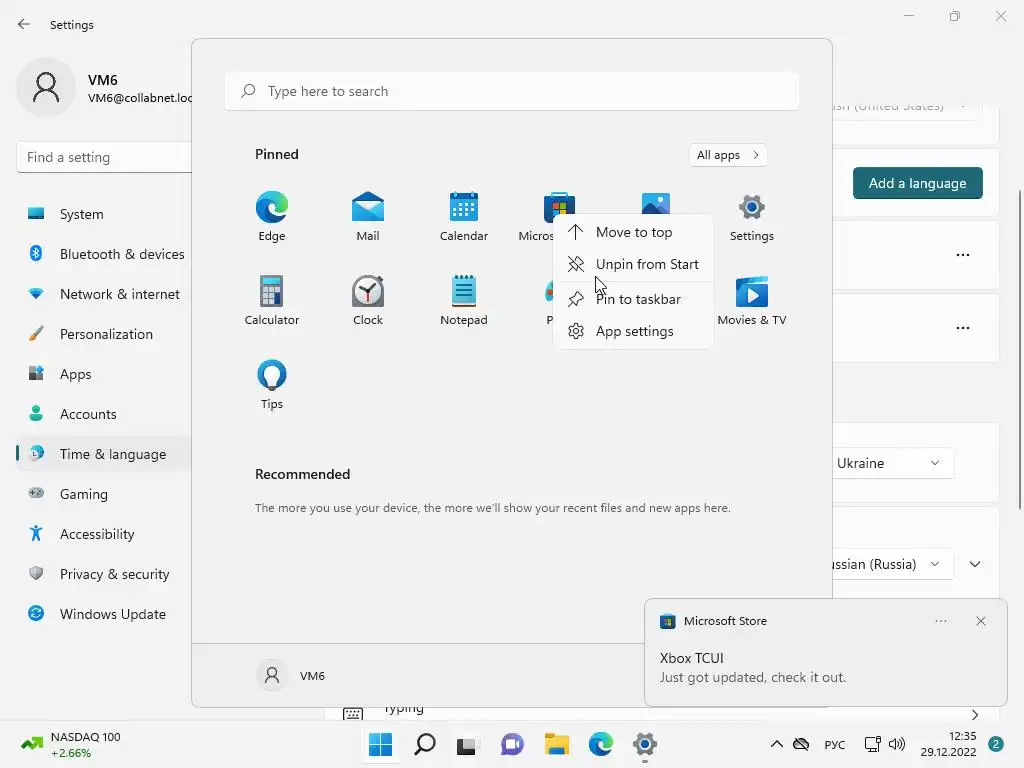Open App settings from context menu

point(633,331)
